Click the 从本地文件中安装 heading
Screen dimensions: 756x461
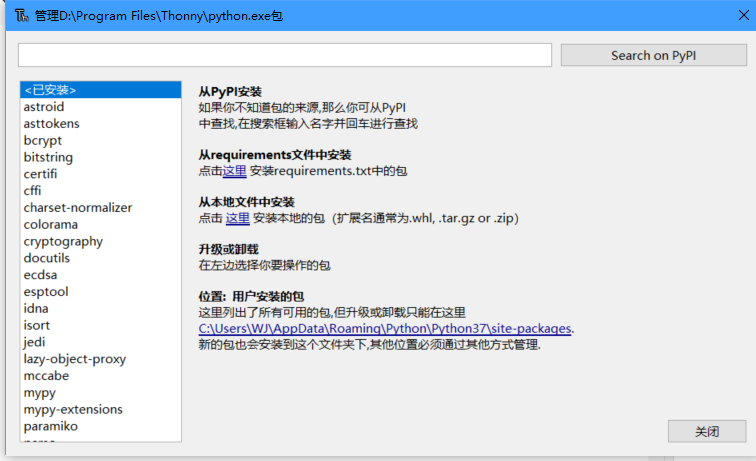pos(246,202)
